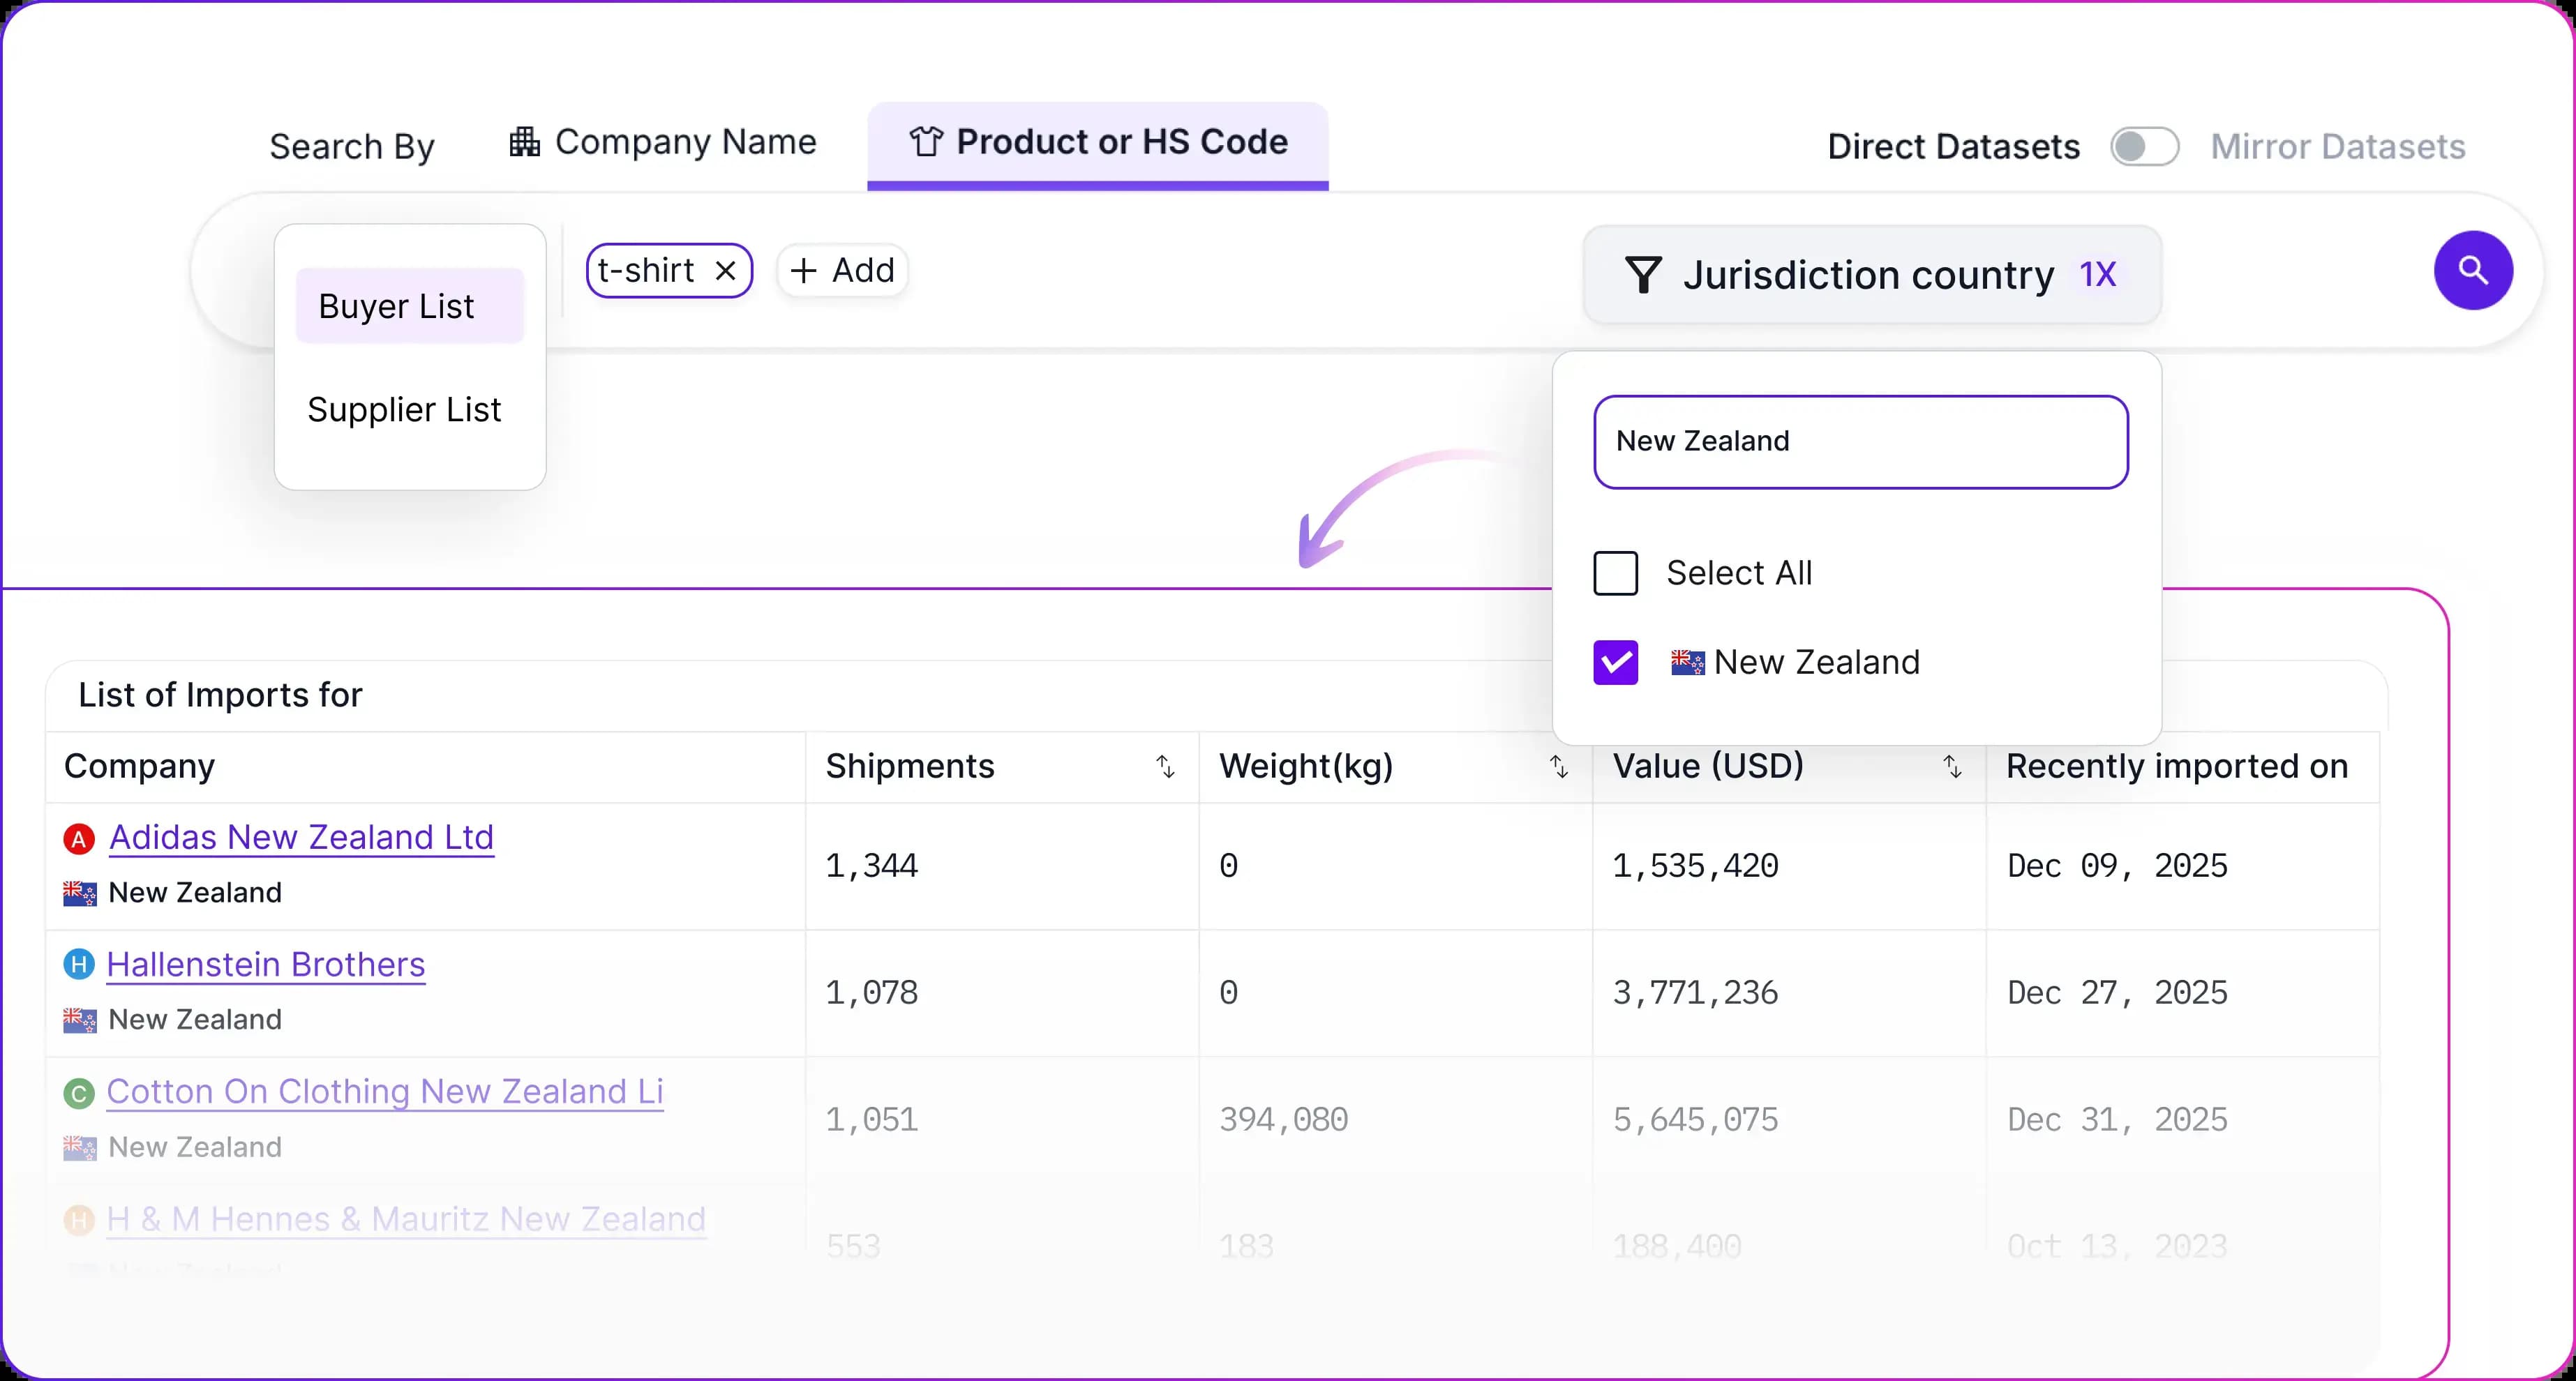Remove the t-shirt tag with X

click(726, 271)
